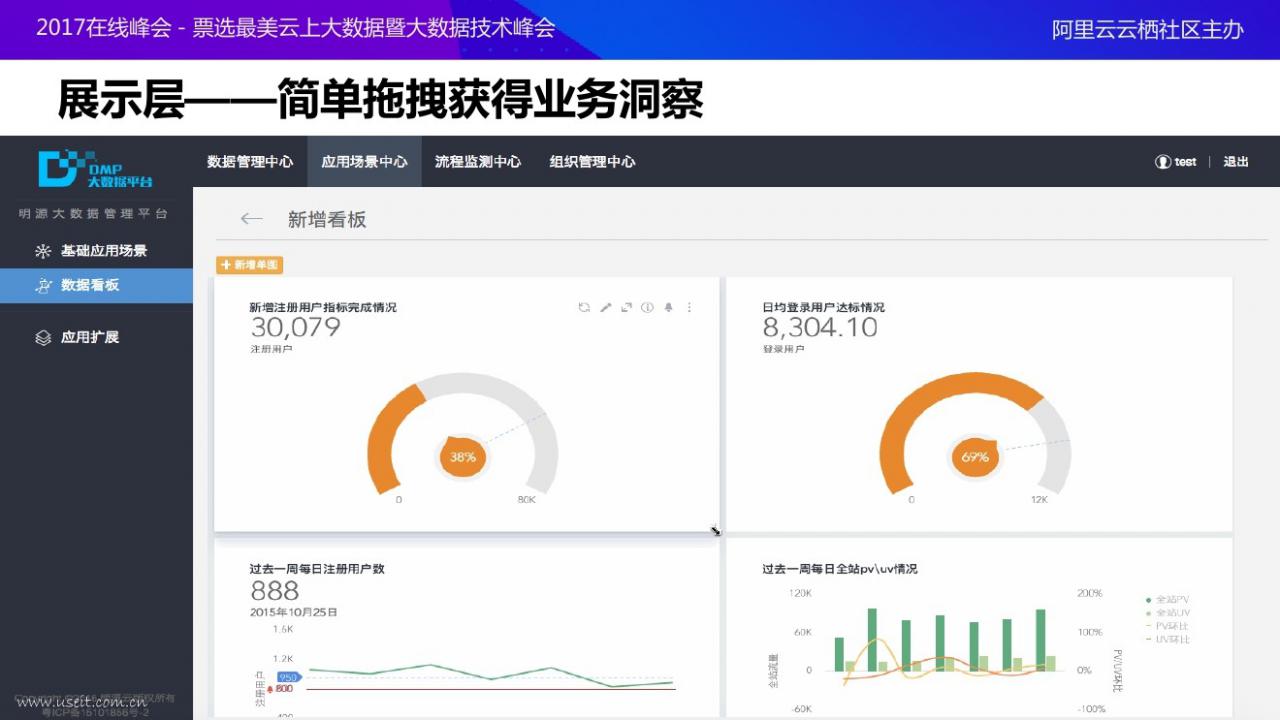This screenshot has width=1280, height=720.
Task: Toggle the UV环比 legend item
Action: (x=1167, y=638)
